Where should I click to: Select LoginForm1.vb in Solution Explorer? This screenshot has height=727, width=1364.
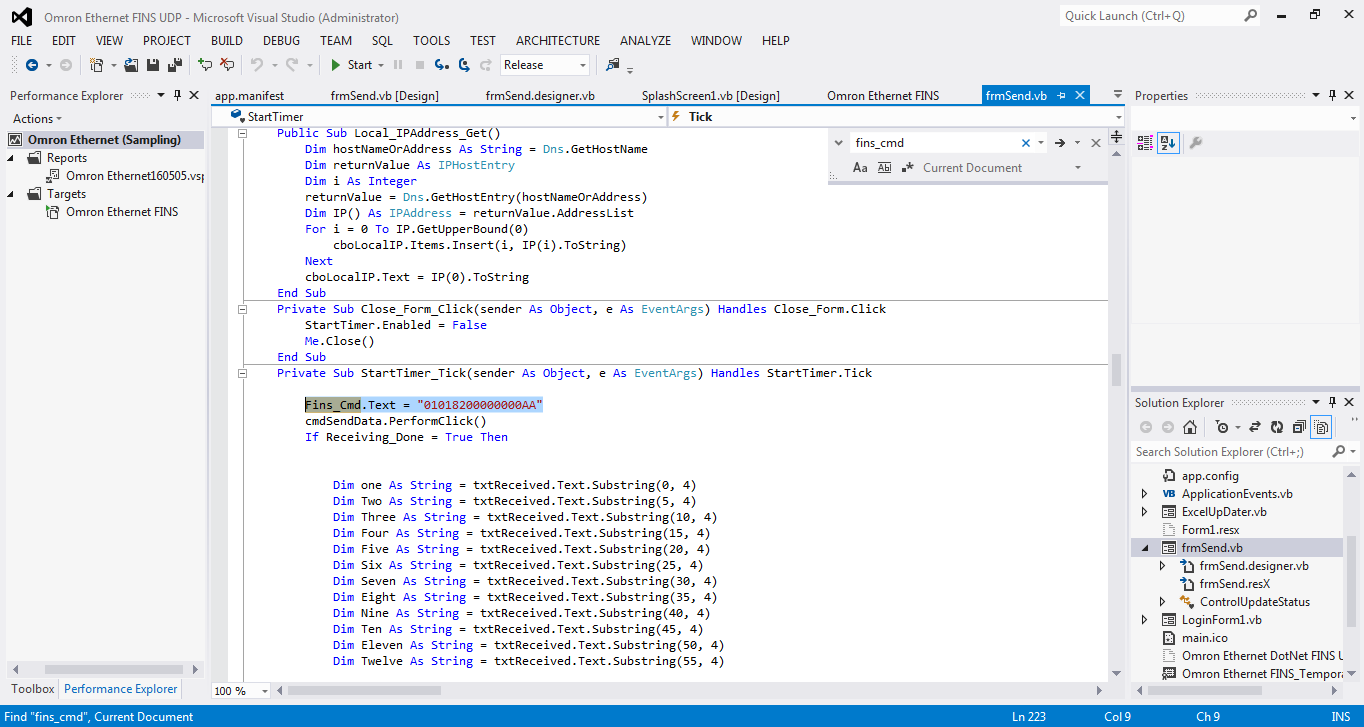pyautogui.click(x=1221, y=620)
